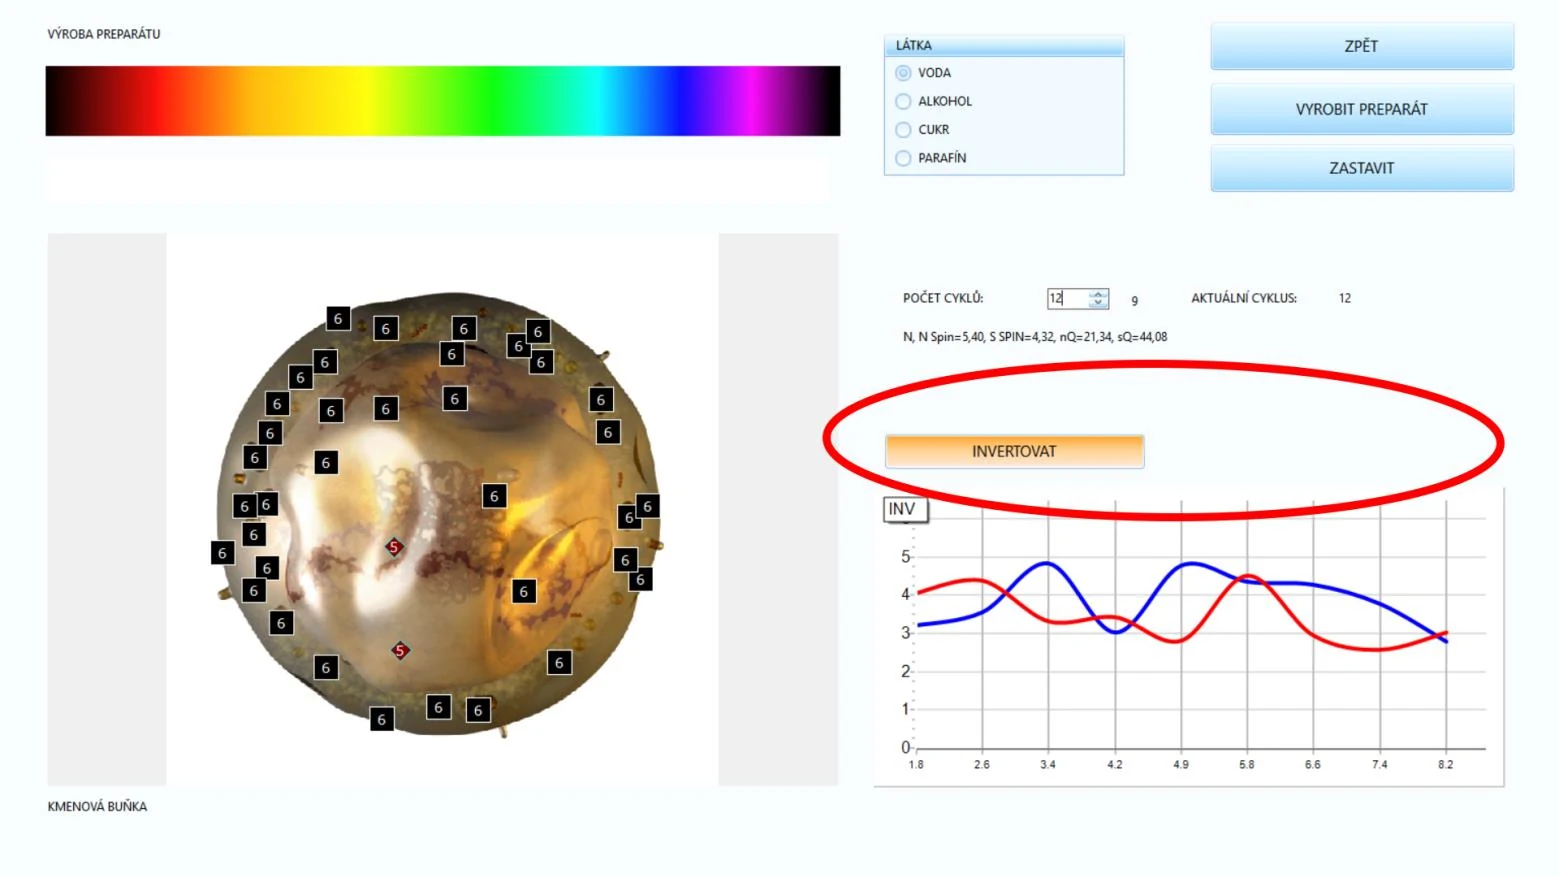Click the upper red diamond 5 marker
The width and height of the screenshot is (1559, 877).
(394, 547)
